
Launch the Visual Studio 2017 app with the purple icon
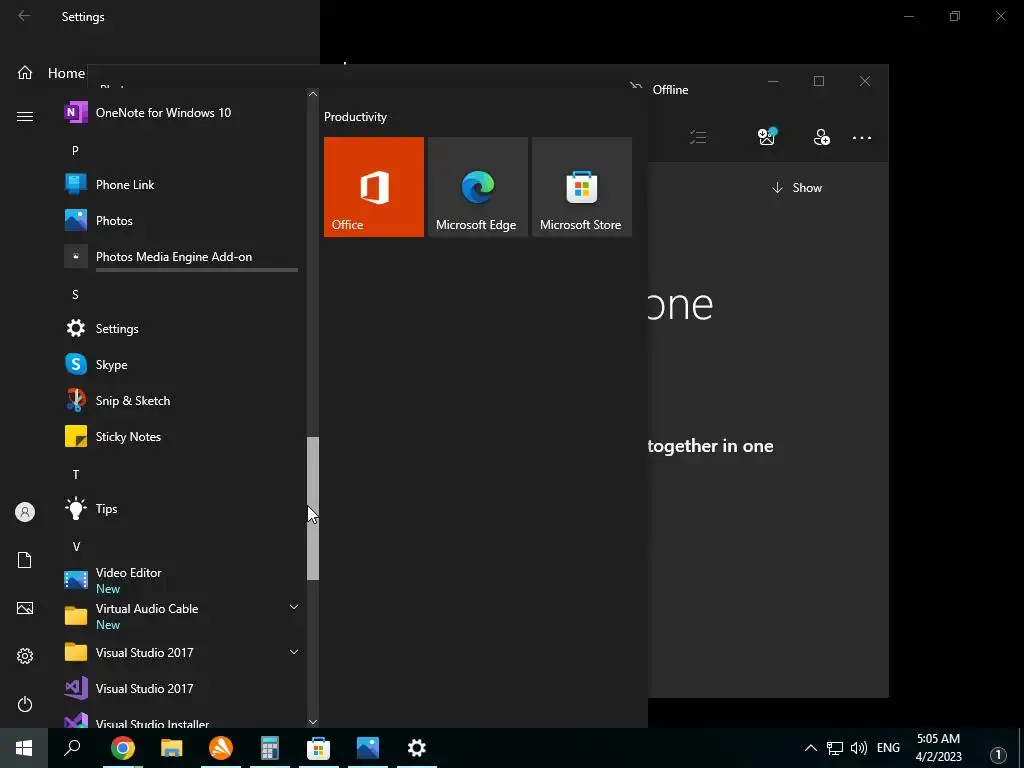coord(181,688)
